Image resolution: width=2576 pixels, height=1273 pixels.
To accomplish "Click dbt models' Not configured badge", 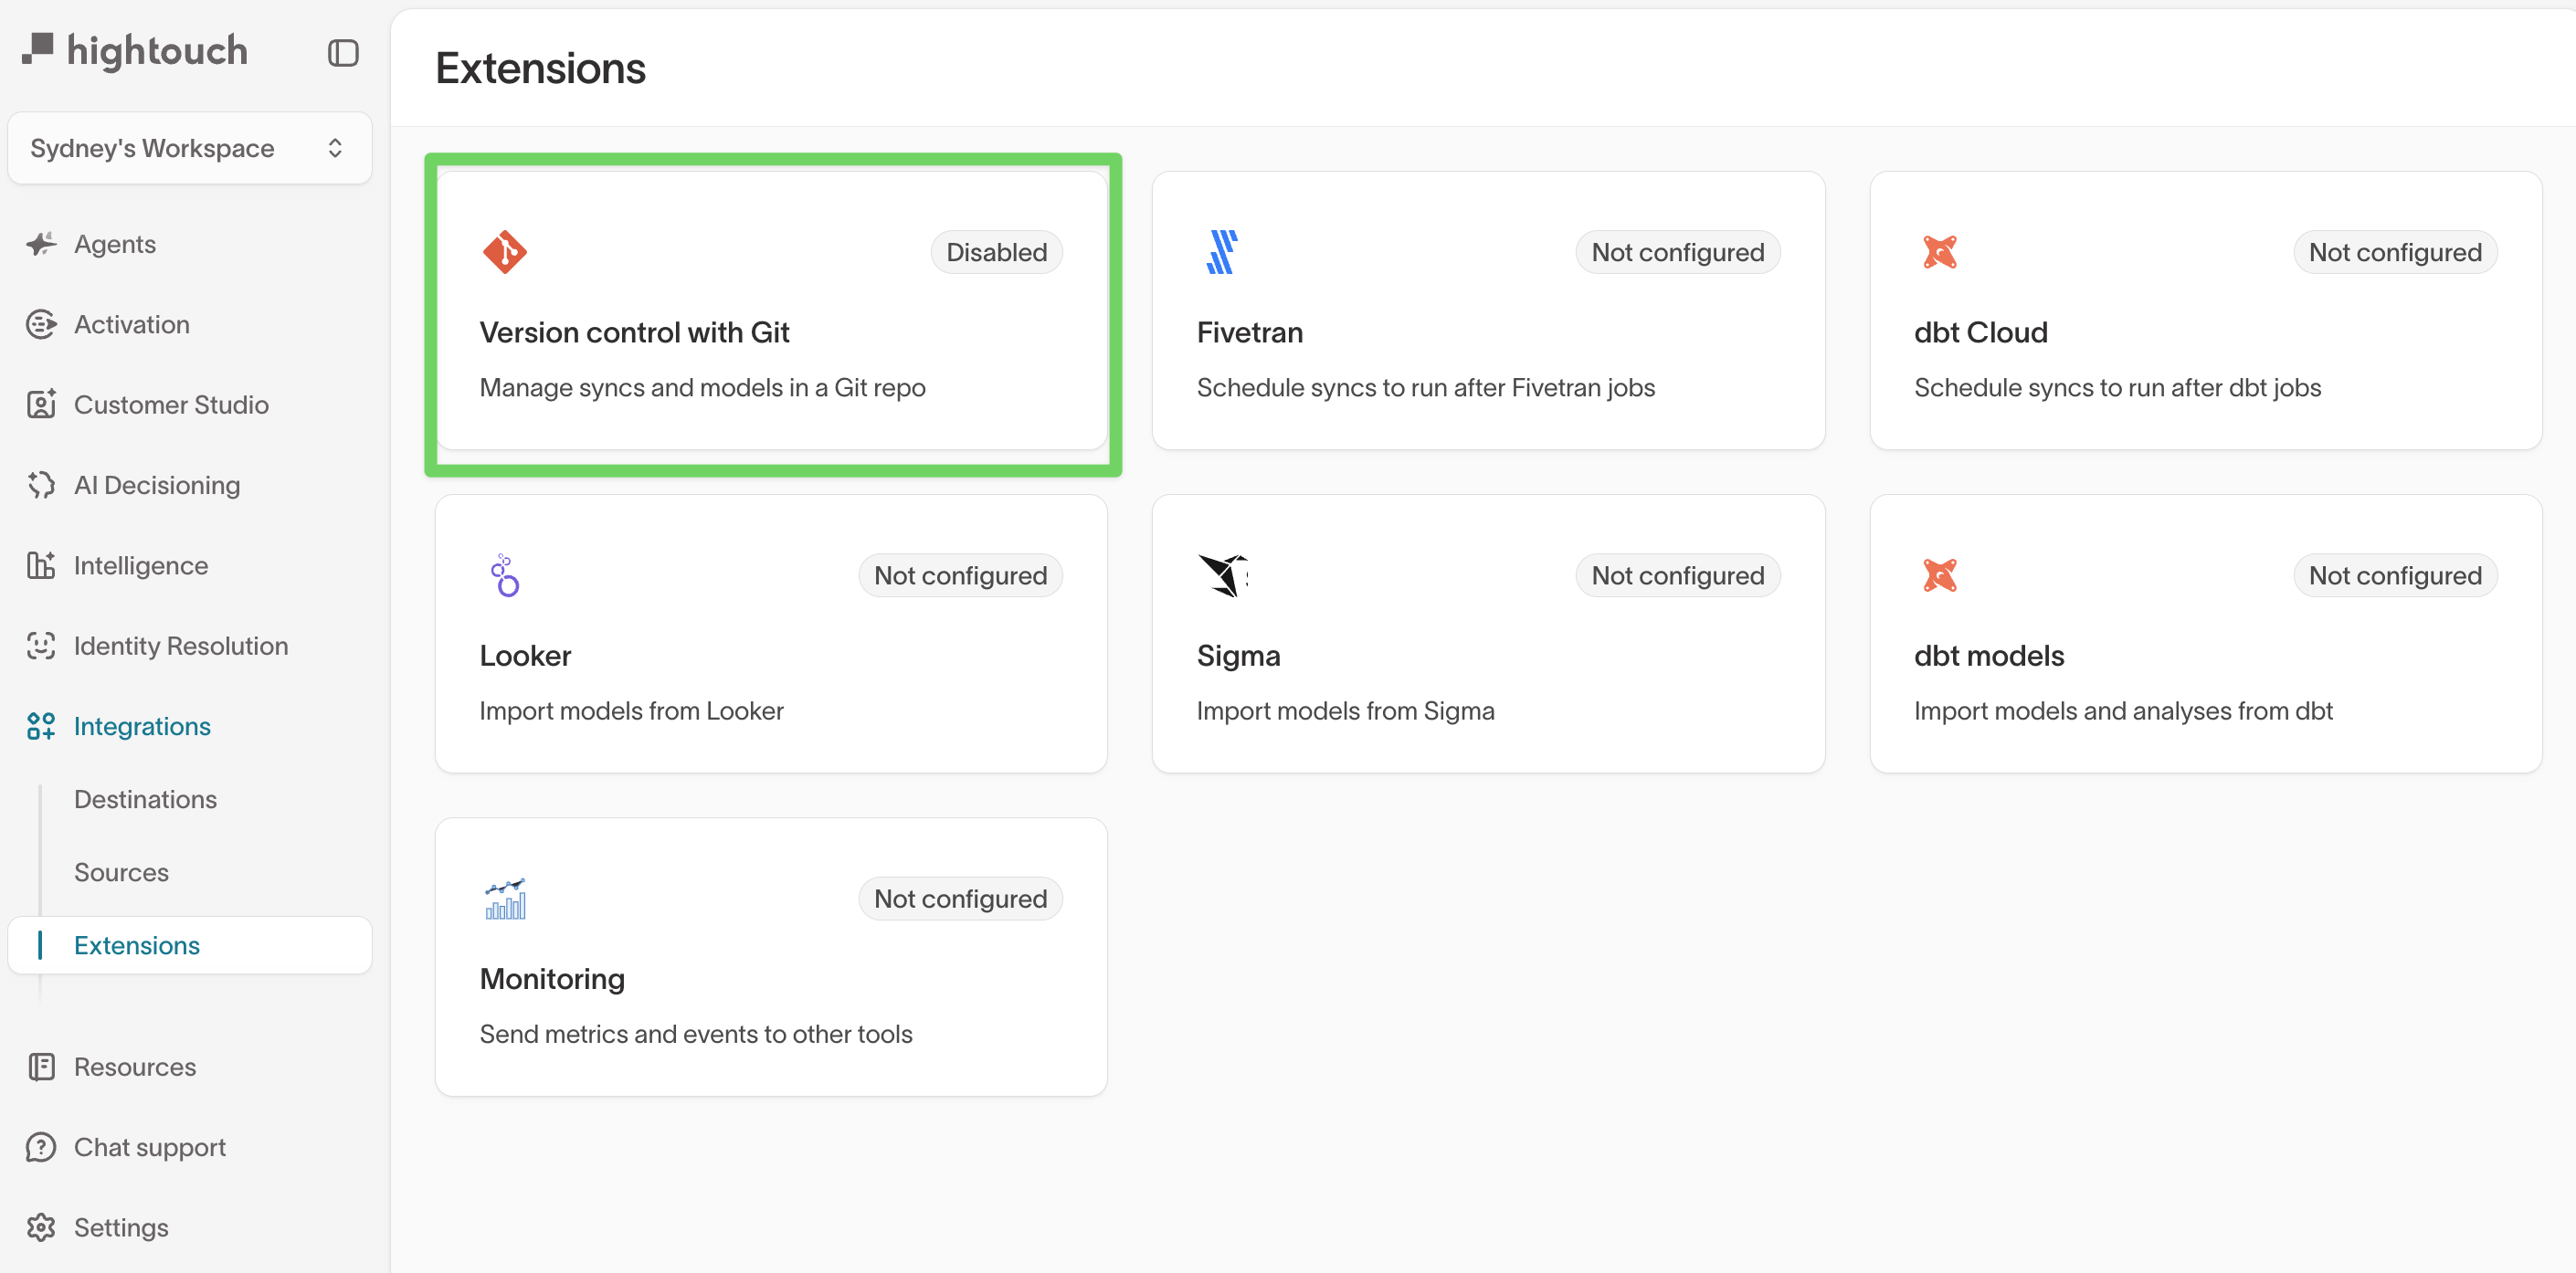I will pyautogui.click(x=2395, y=575).
